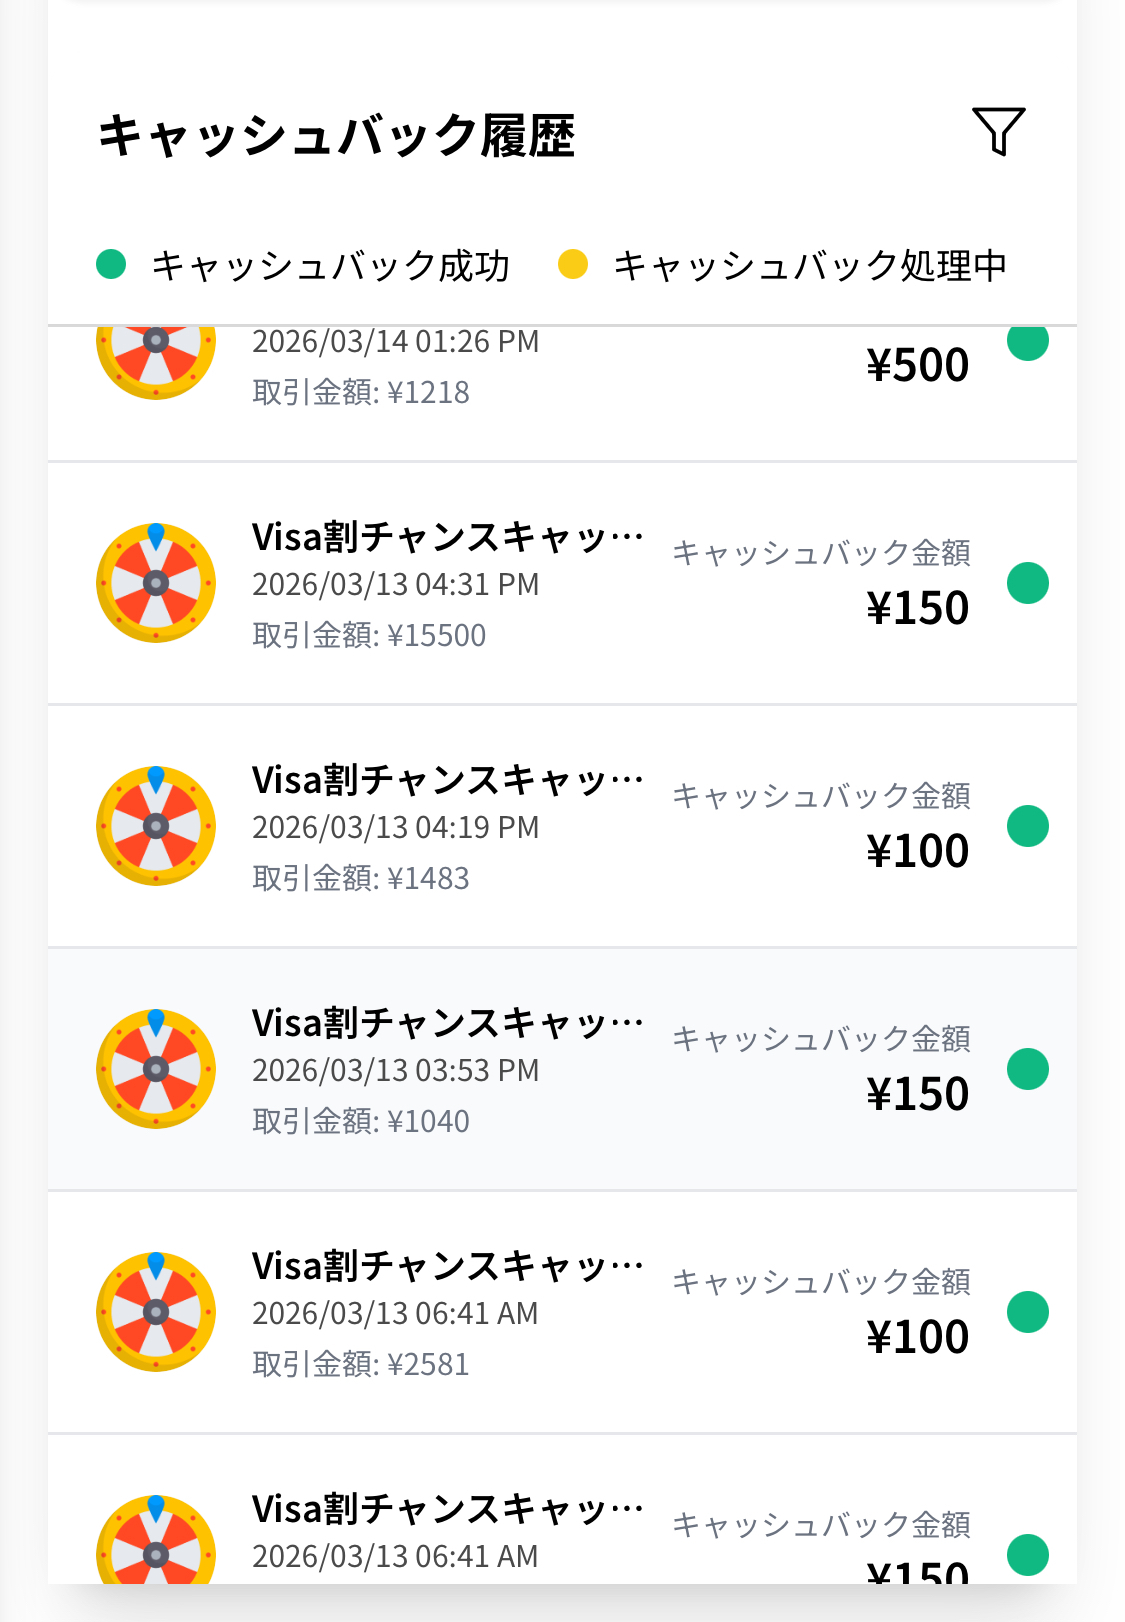Click transaction amount 取引金額 ¥1218
Image resolution: width=1125 pixels, height=1622 pixels.
pos(361,392)
